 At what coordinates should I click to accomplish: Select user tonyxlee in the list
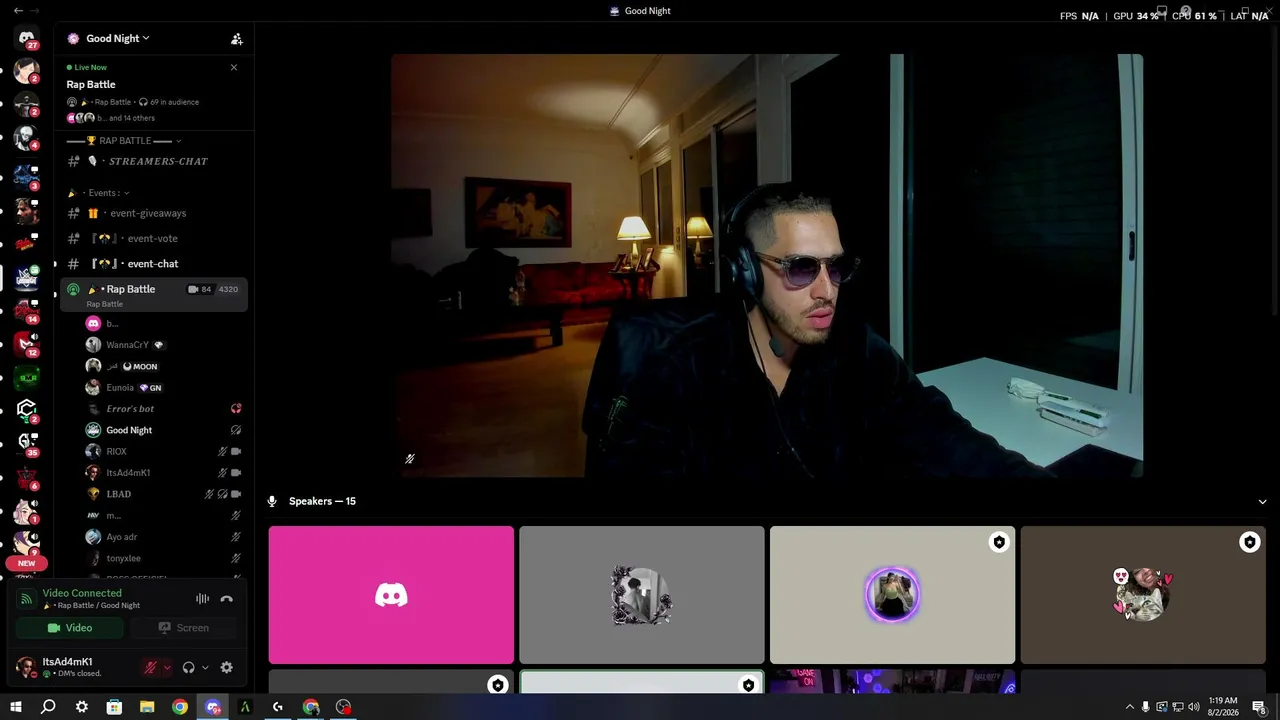click(123, 558)
